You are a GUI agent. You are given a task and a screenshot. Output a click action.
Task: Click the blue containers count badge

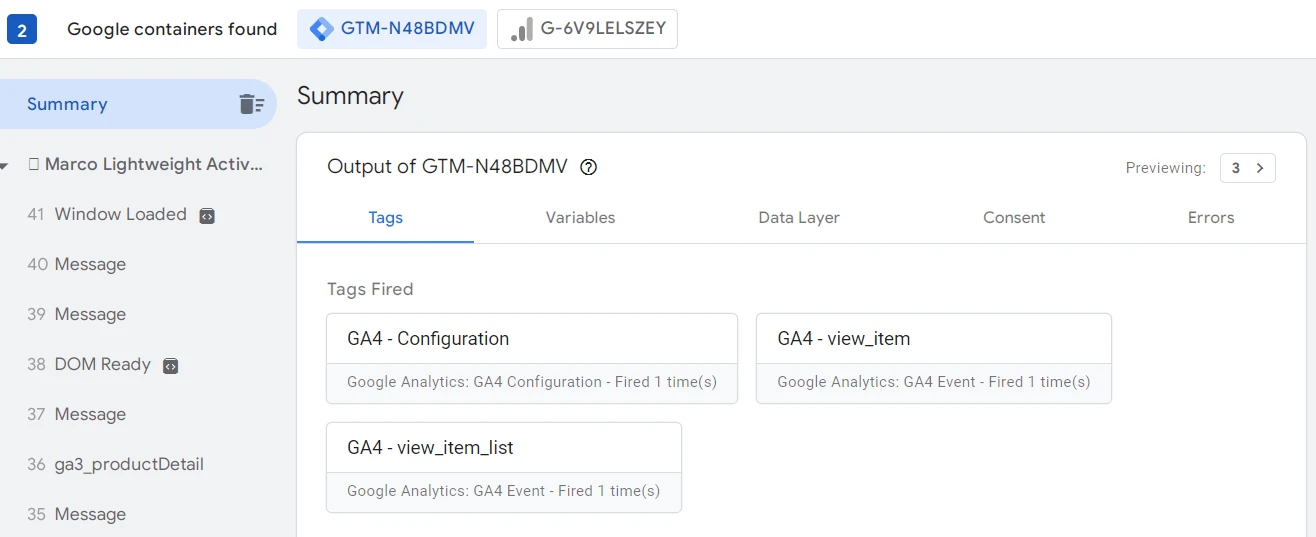pyautogui.click(x=22, y=30)
